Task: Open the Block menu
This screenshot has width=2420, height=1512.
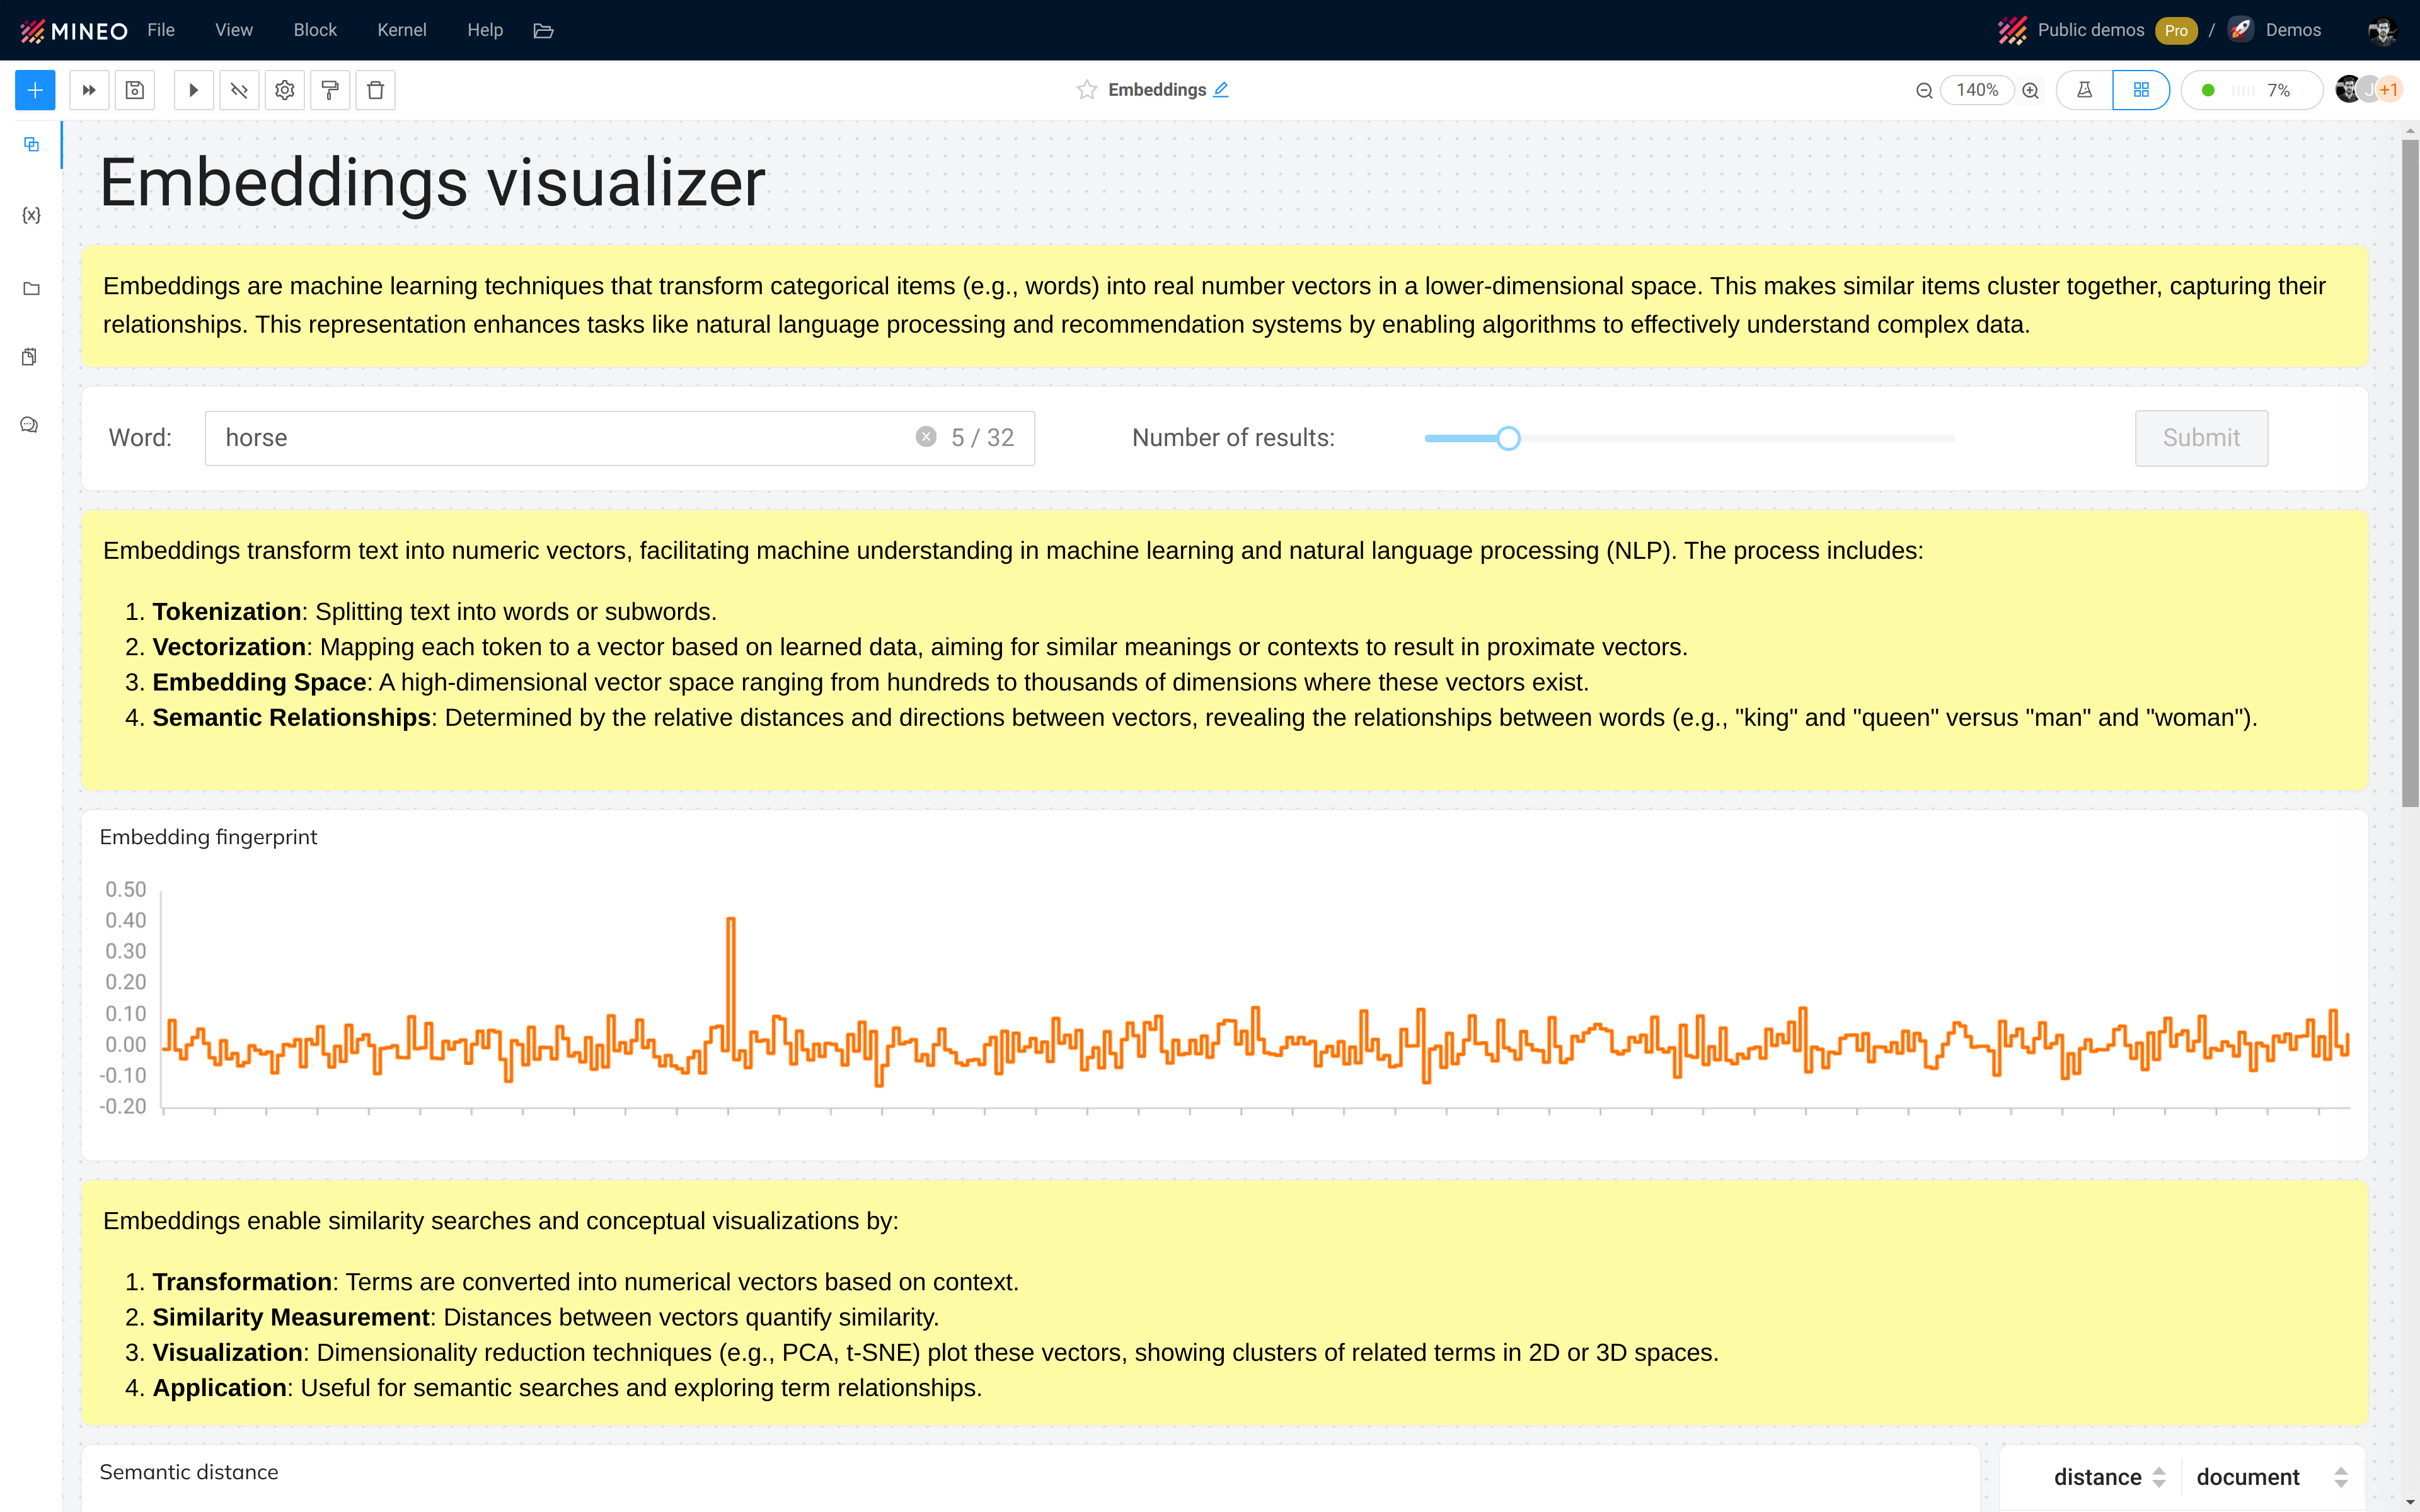Action: (x=315, y=30)
